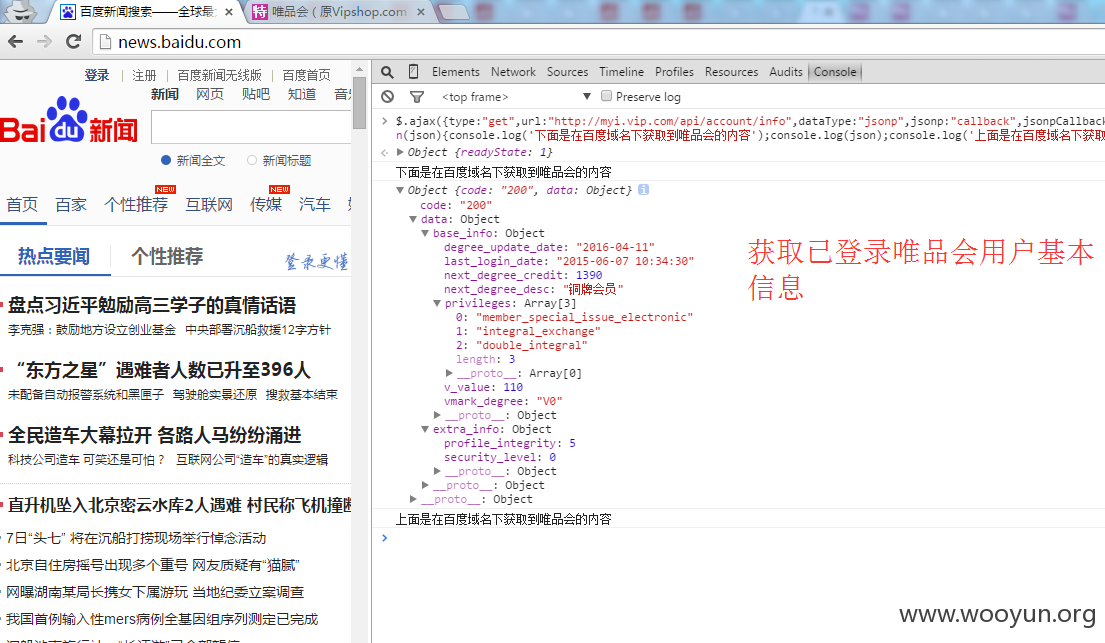Click the page vertical scrollbar thumb
This screenshot has width=1105, height=643.
pyautogui.click(x=359, y=103)
